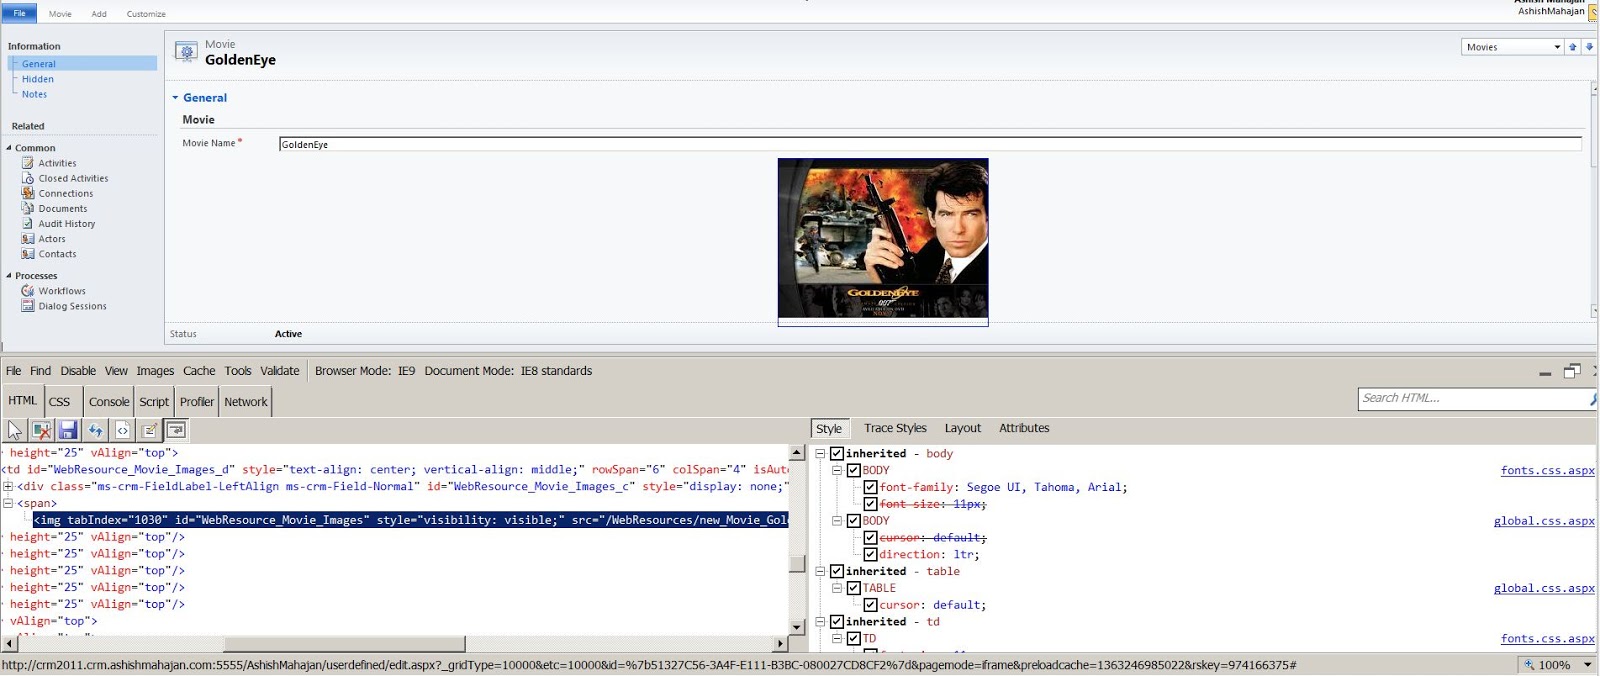Uncheck the 'inherited - body' checkbox

click(837, 453)
